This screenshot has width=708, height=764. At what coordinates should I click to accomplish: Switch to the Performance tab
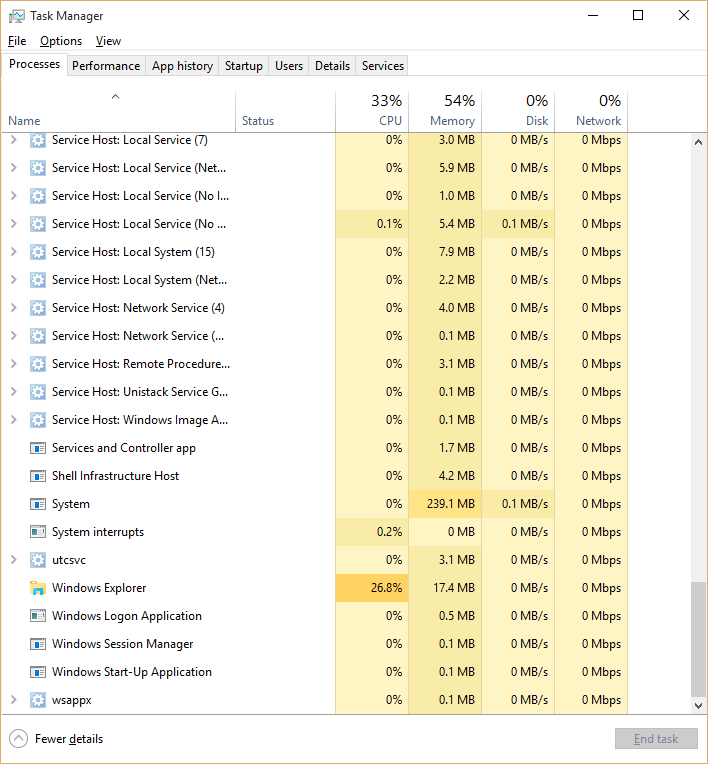pos(106,66)
